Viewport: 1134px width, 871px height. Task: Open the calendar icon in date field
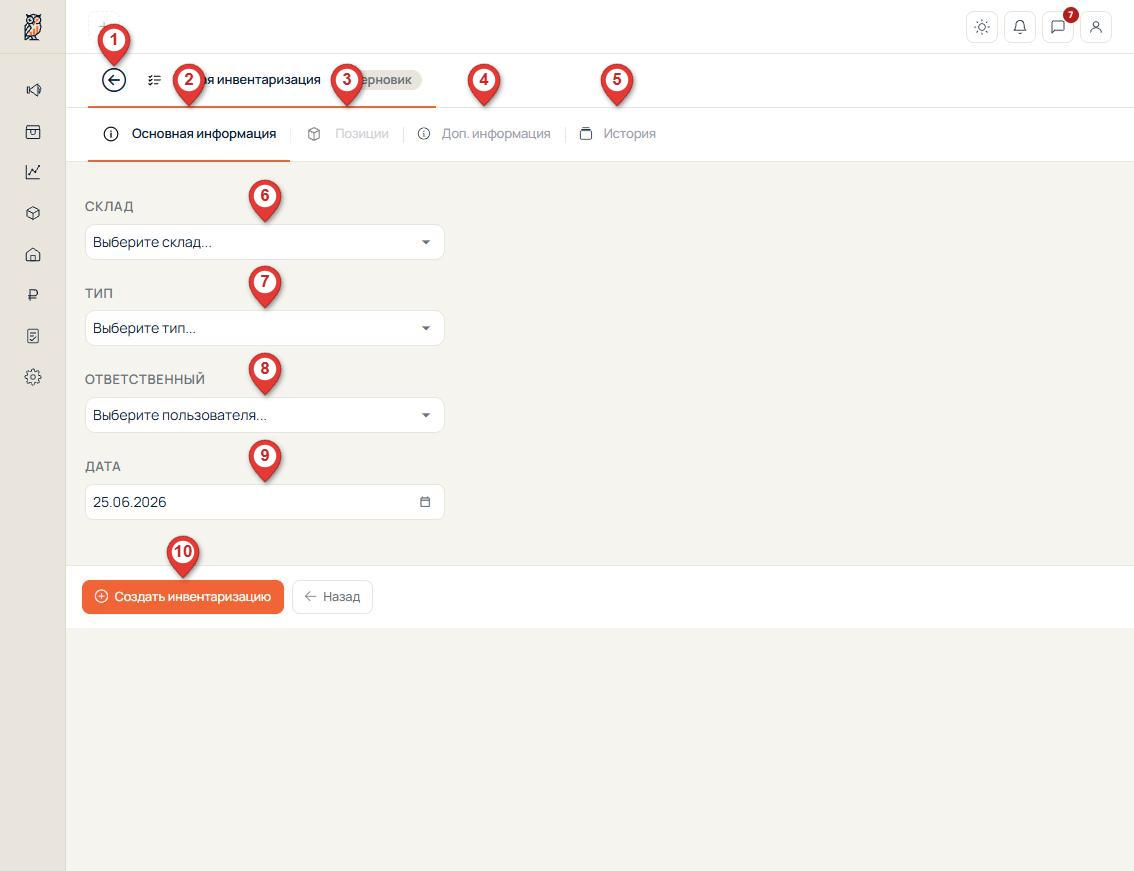pos(425,501)
